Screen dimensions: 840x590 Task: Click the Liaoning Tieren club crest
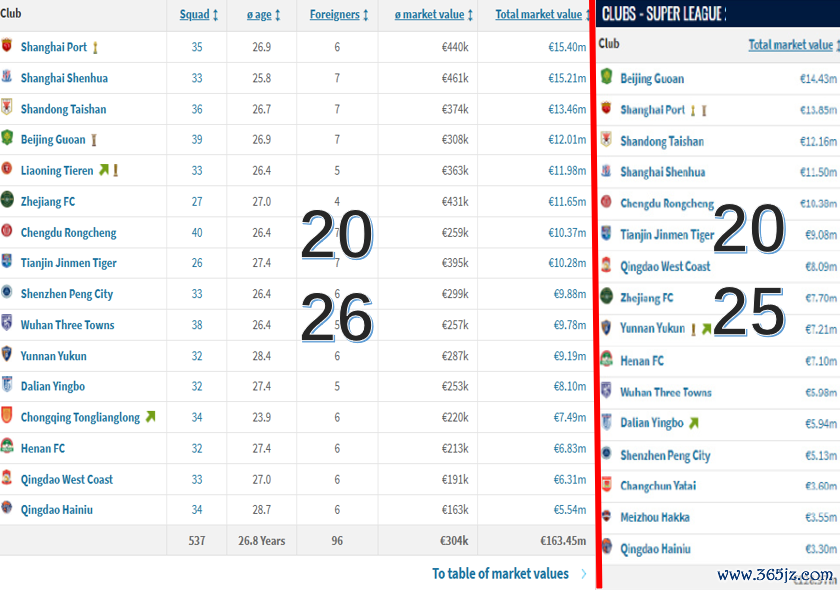[x=7, y=170]
